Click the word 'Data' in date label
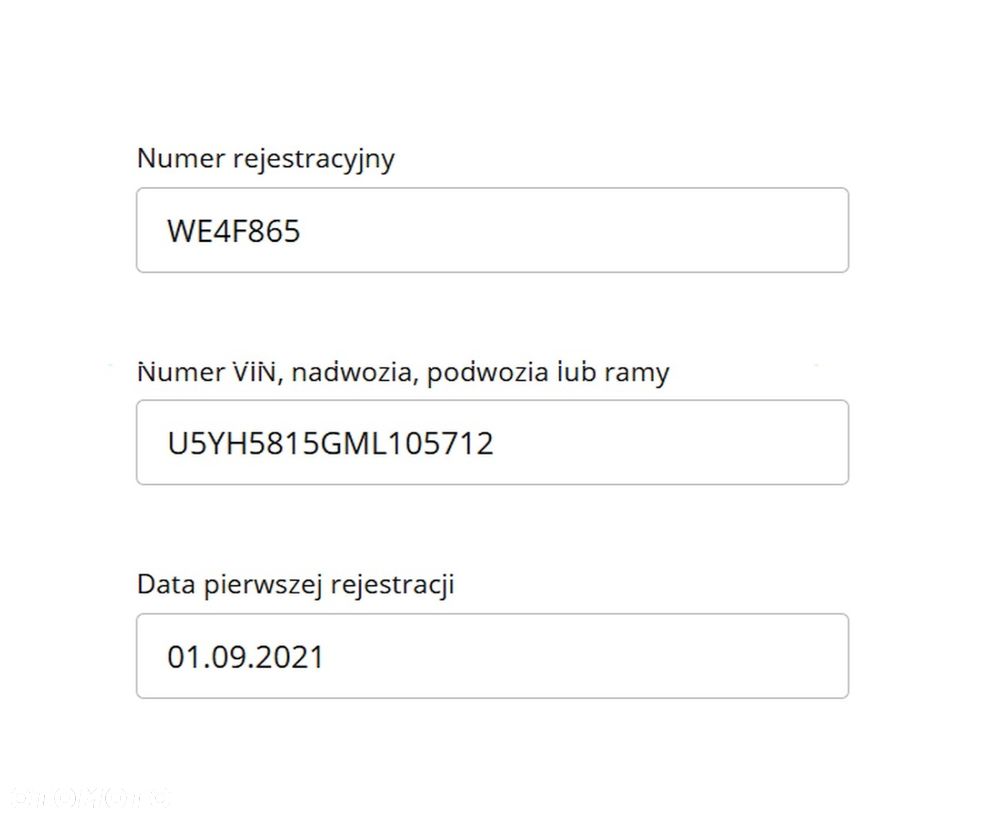 (167, 584)
